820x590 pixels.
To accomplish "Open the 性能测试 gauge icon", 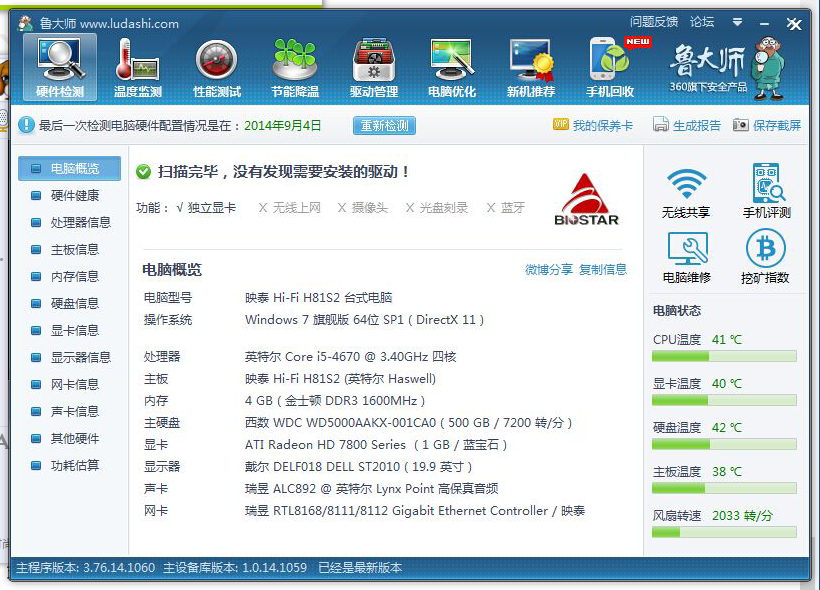I will pyautogui.click(x=217, y=60).
